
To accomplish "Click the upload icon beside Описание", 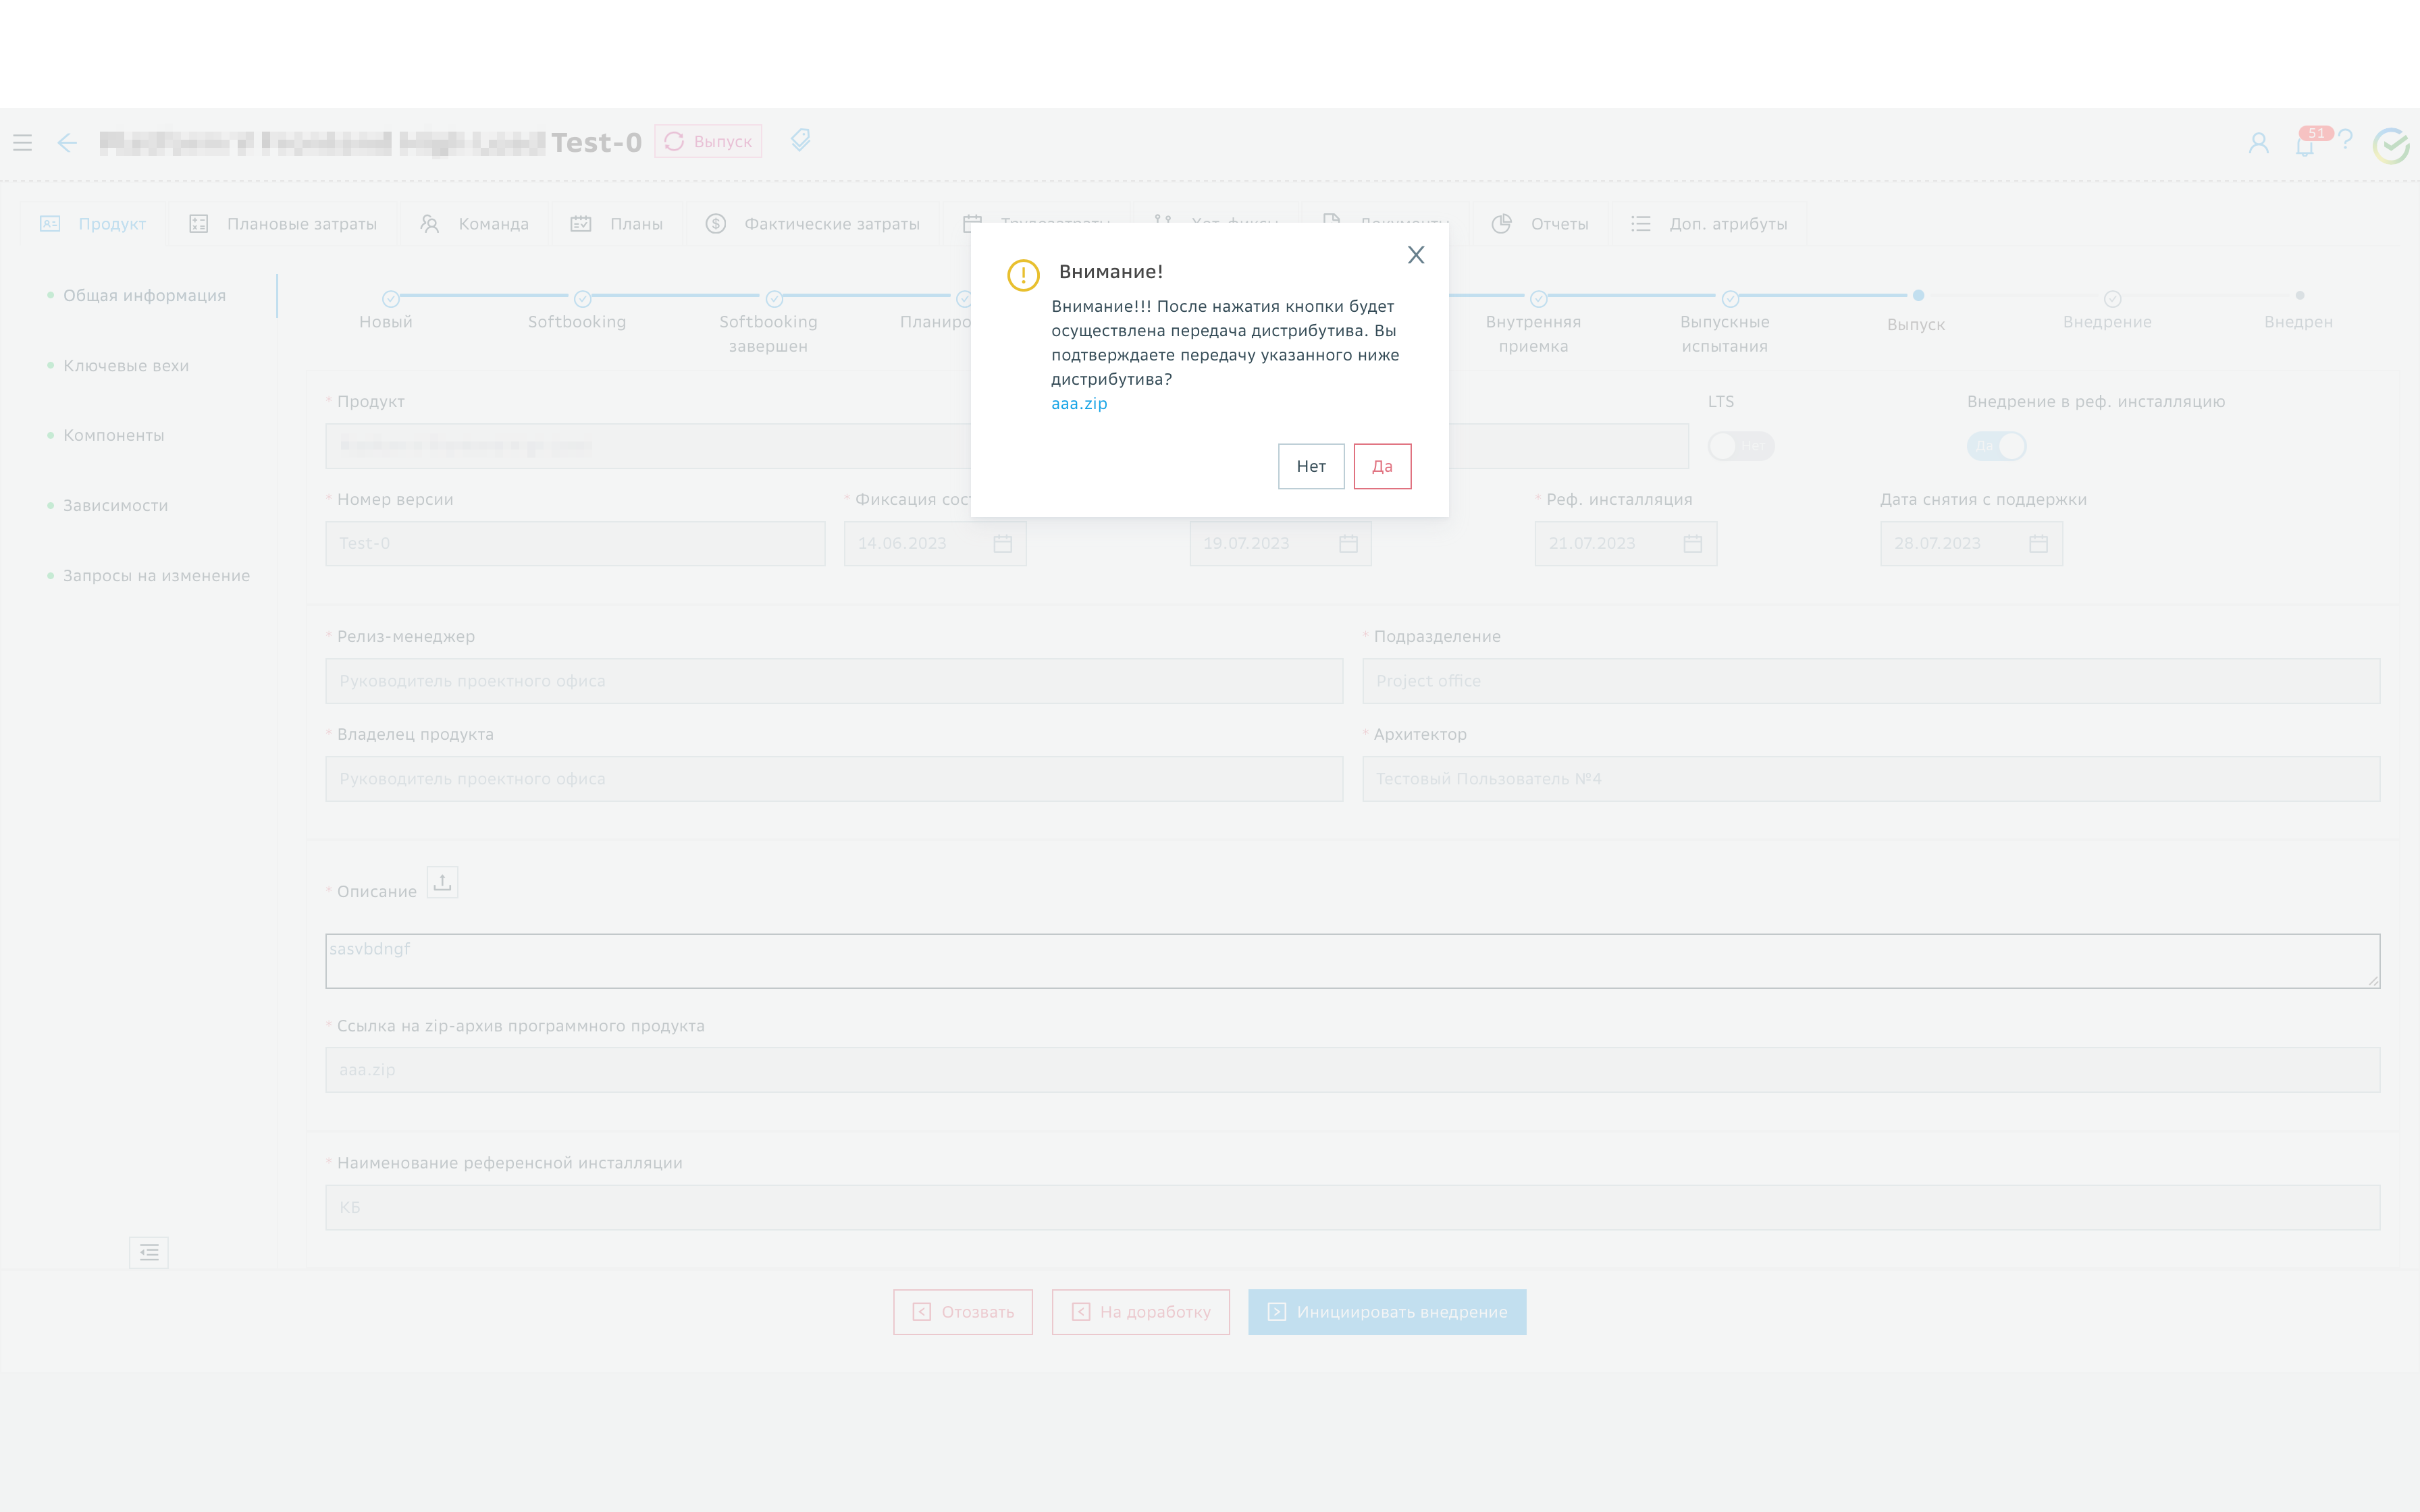I will pos(442,882).
